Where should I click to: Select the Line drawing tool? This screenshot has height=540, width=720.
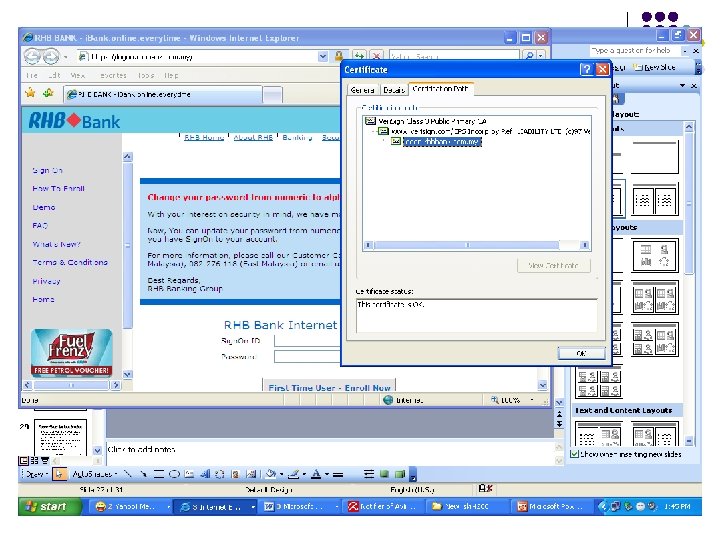point(128,474)
